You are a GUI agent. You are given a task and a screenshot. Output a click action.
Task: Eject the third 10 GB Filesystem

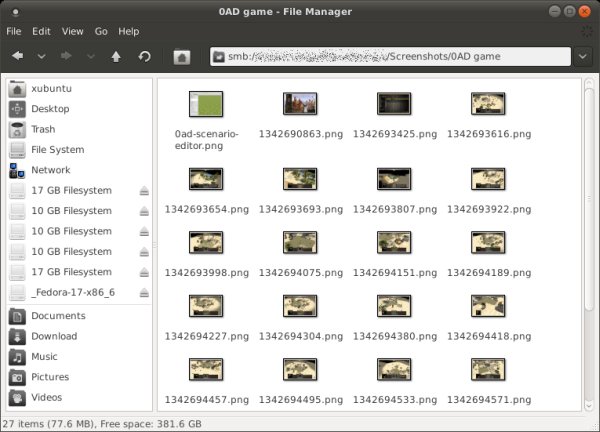pyautogui.click(x=144, y=252)
